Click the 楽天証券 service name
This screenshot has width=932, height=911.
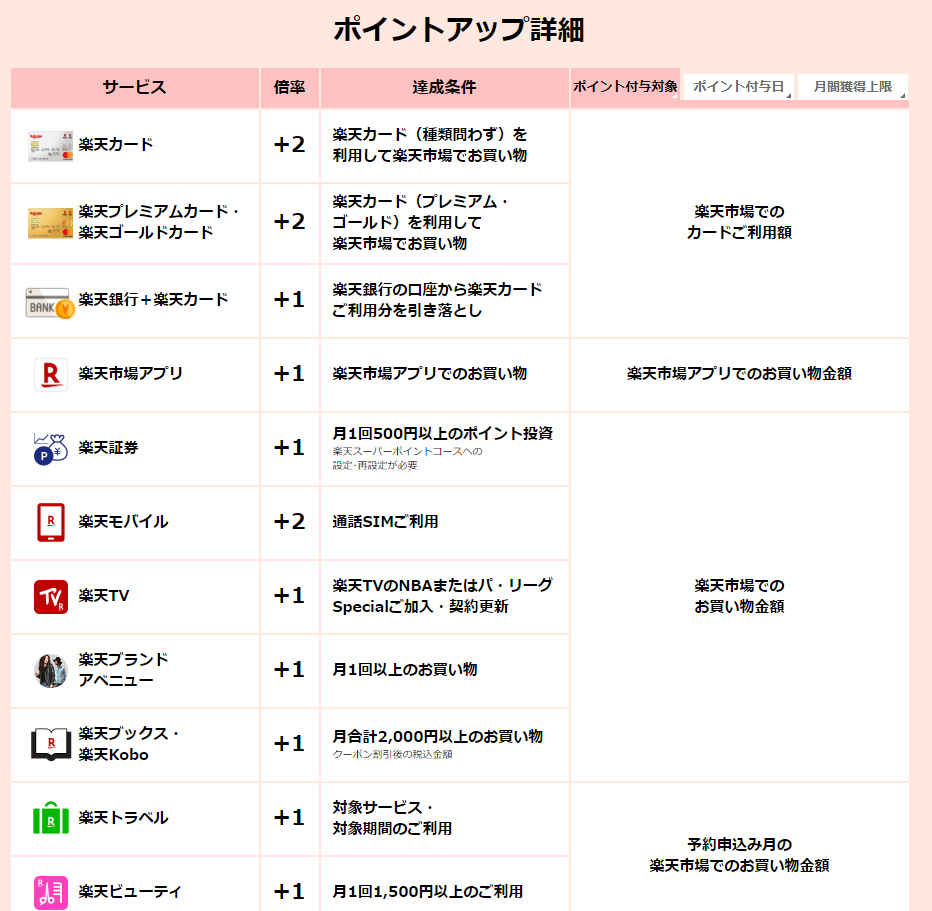pyautogui.click(x=108, y=448)
